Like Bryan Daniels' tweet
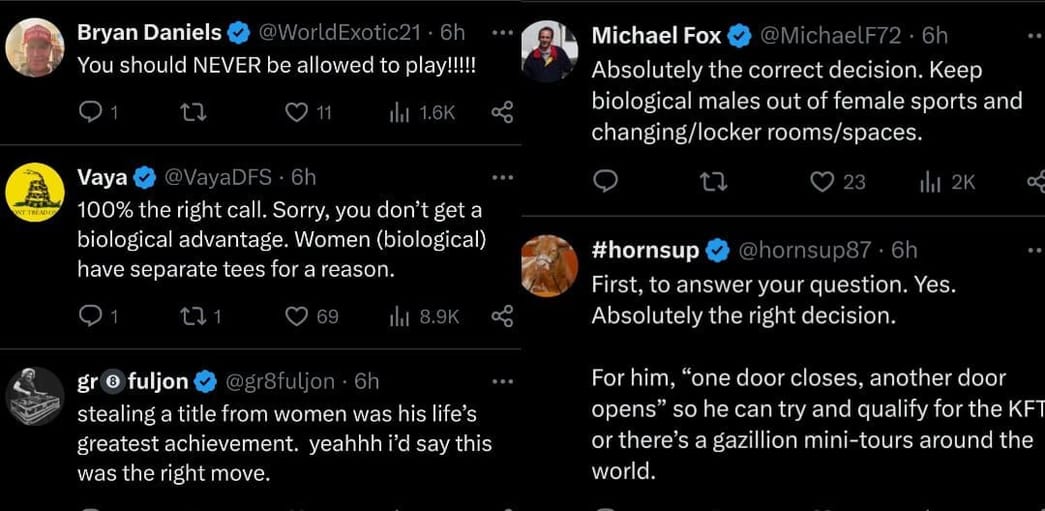Screen dimensions: 1045x511 click(x=296, y=113)
